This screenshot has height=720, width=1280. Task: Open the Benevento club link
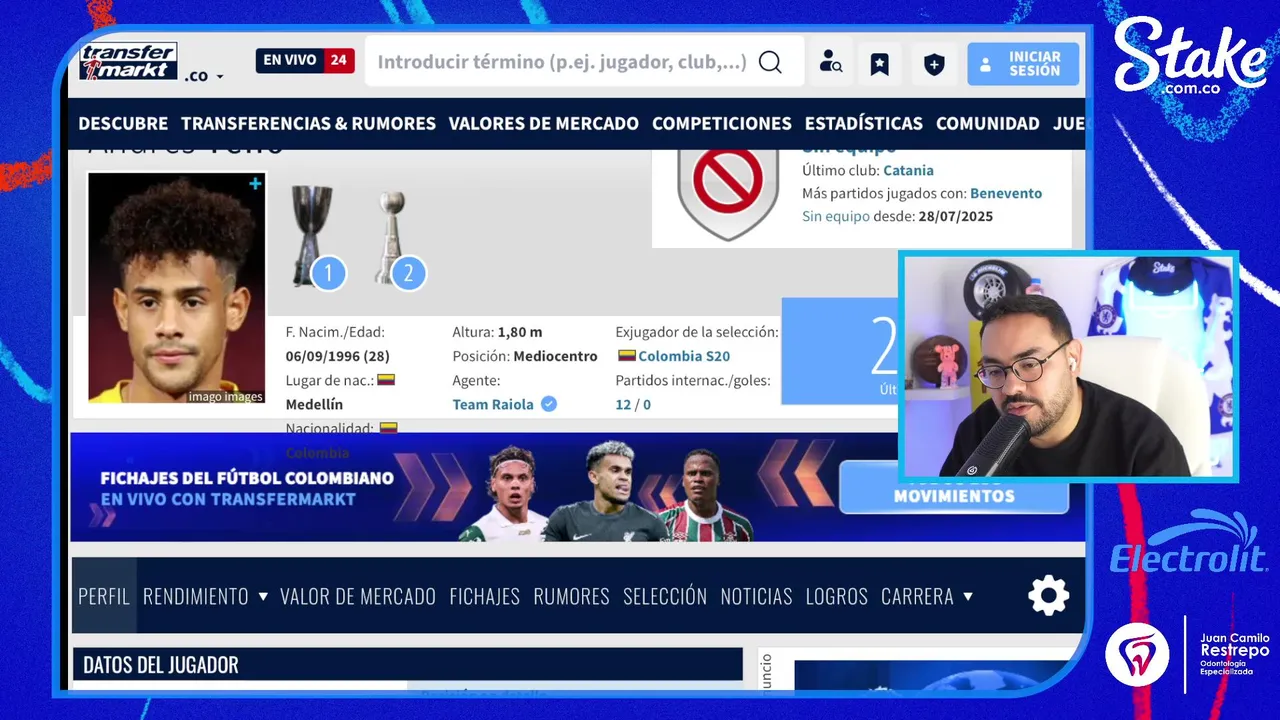tap(1006, 193)
